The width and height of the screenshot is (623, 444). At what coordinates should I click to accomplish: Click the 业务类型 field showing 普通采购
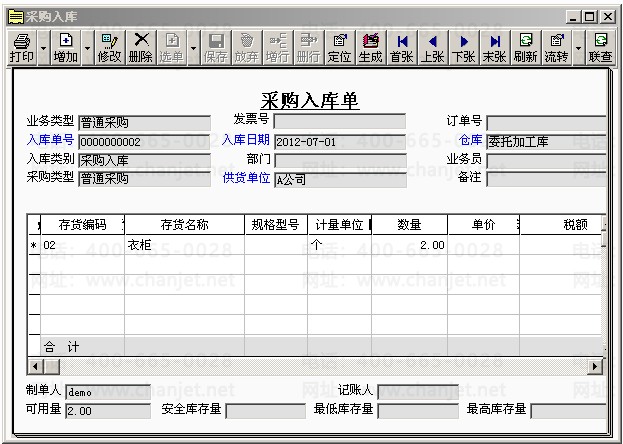[x=145, y=122]
